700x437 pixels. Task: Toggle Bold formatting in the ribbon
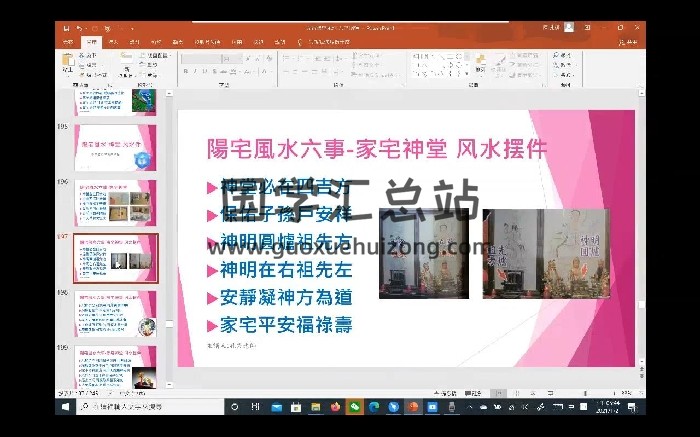(187, 71)
